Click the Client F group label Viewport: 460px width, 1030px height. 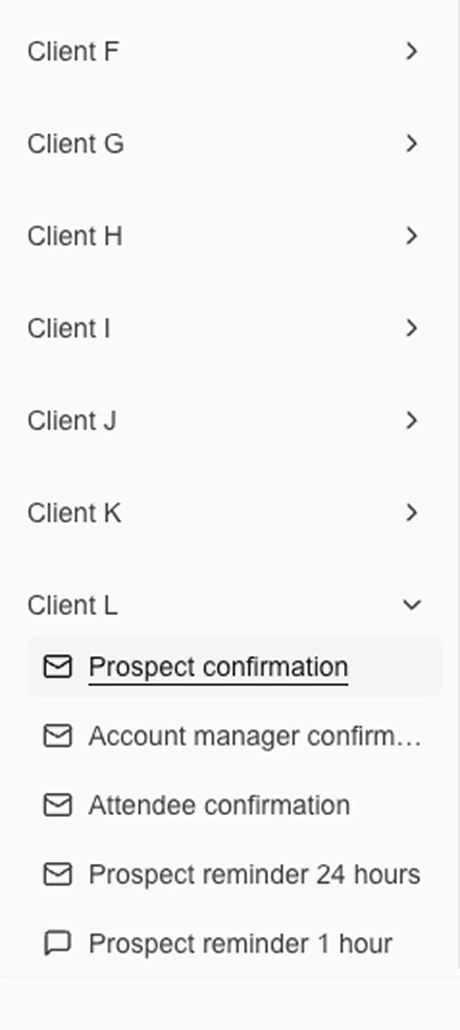pos(73,51)
